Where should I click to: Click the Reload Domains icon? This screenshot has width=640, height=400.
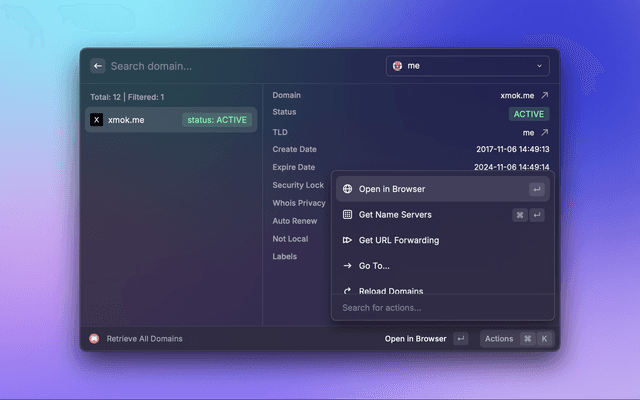pos(346,290)
